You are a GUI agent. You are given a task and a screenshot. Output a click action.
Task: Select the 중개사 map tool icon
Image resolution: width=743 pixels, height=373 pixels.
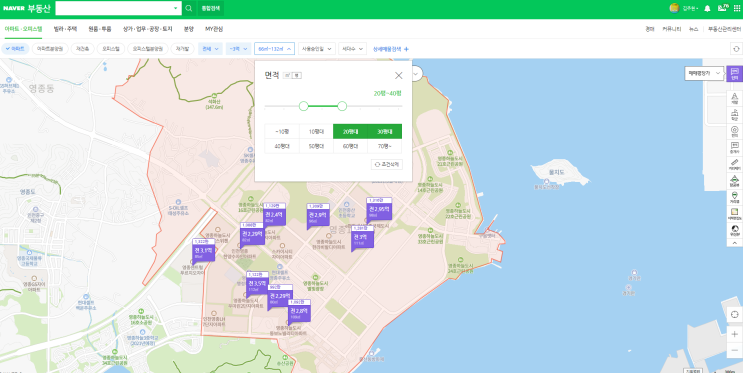[734, 148]
